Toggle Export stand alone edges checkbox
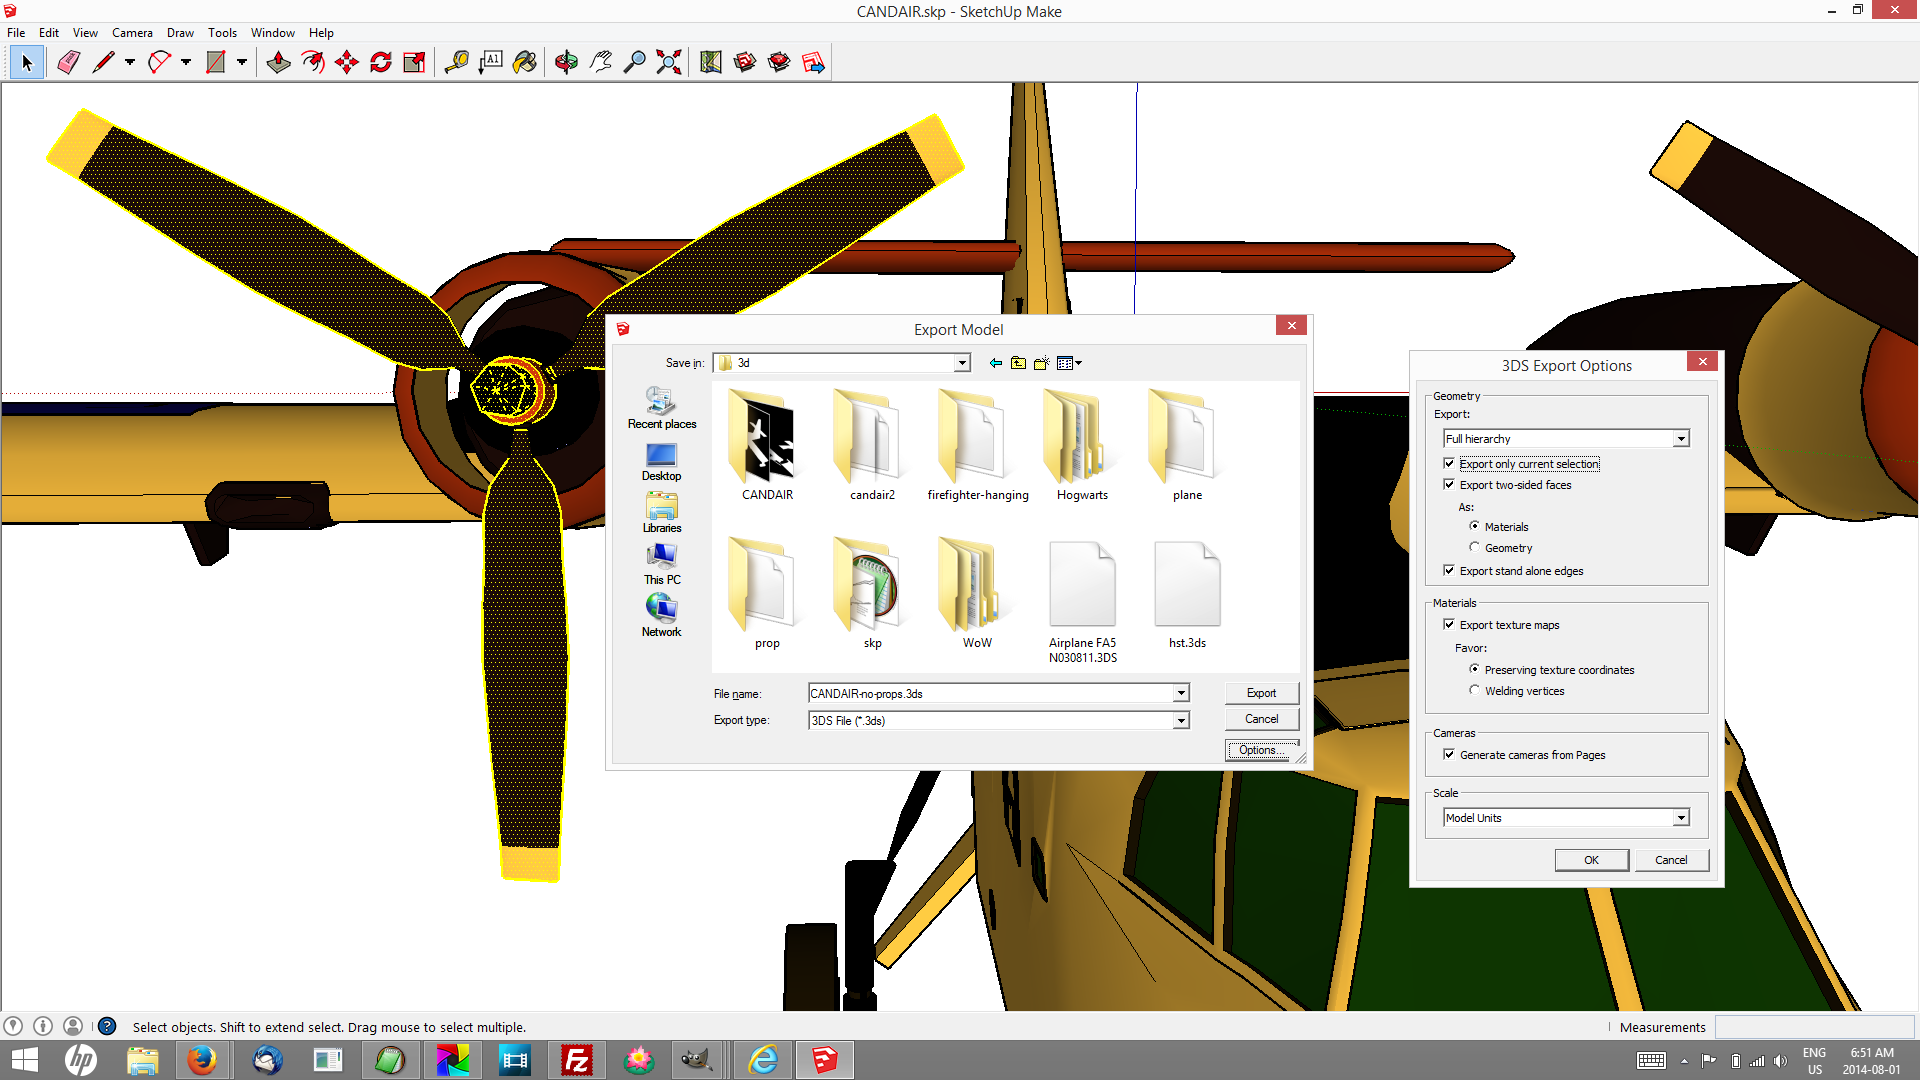 1449,570
